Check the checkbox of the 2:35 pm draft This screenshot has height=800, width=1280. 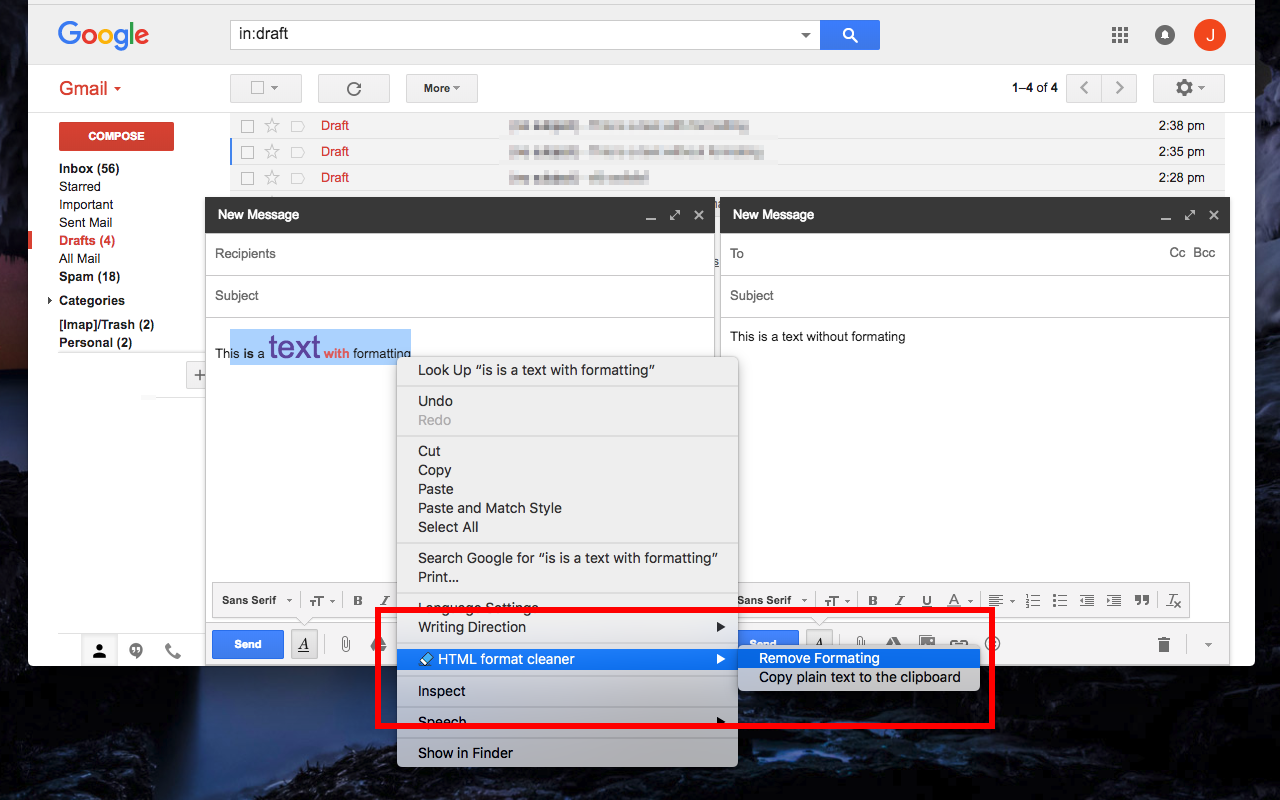pyautogui.click(x=247, y=151)
